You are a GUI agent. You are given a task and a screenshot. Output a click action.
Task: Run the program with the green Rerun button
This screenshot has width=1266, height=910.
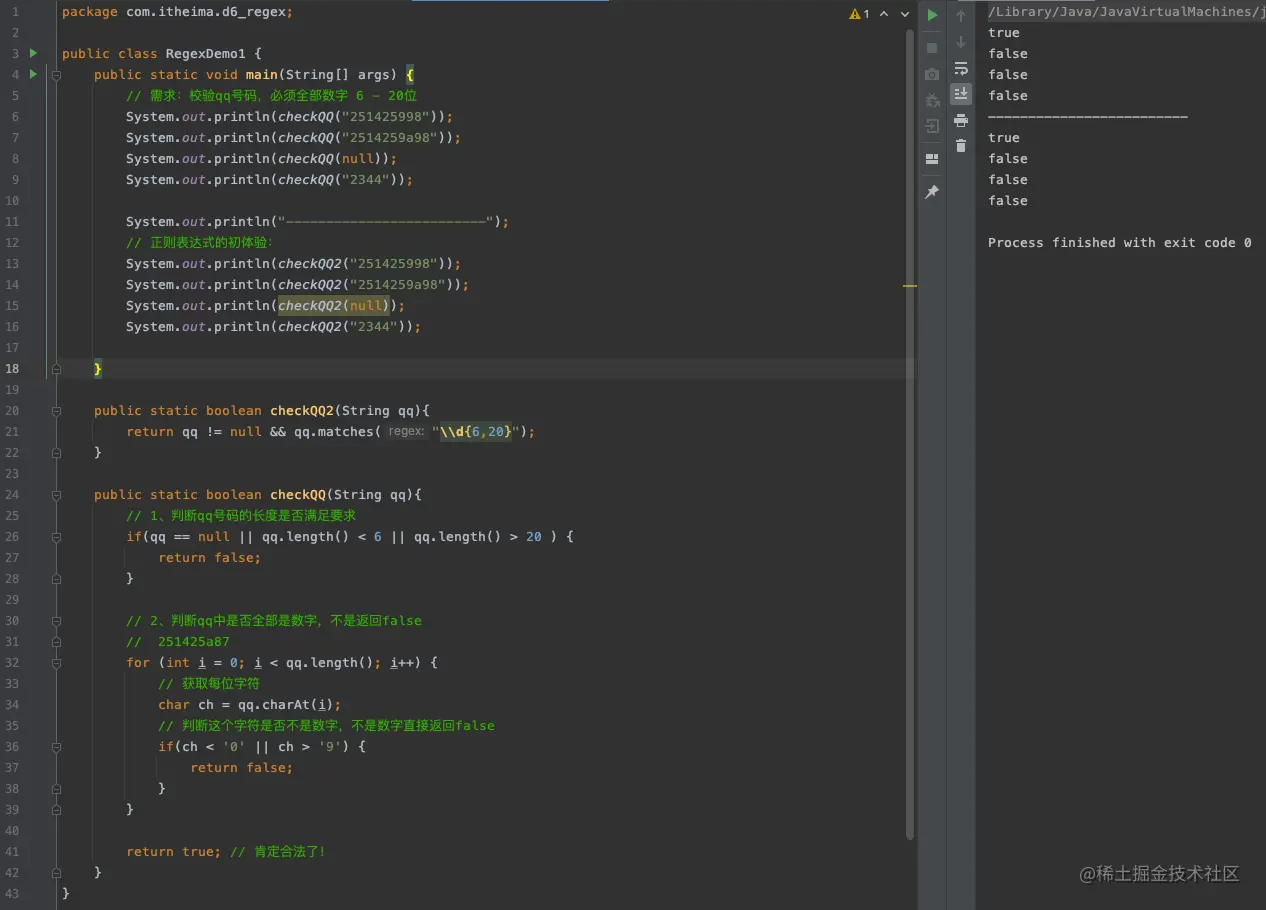coord(932,15)
